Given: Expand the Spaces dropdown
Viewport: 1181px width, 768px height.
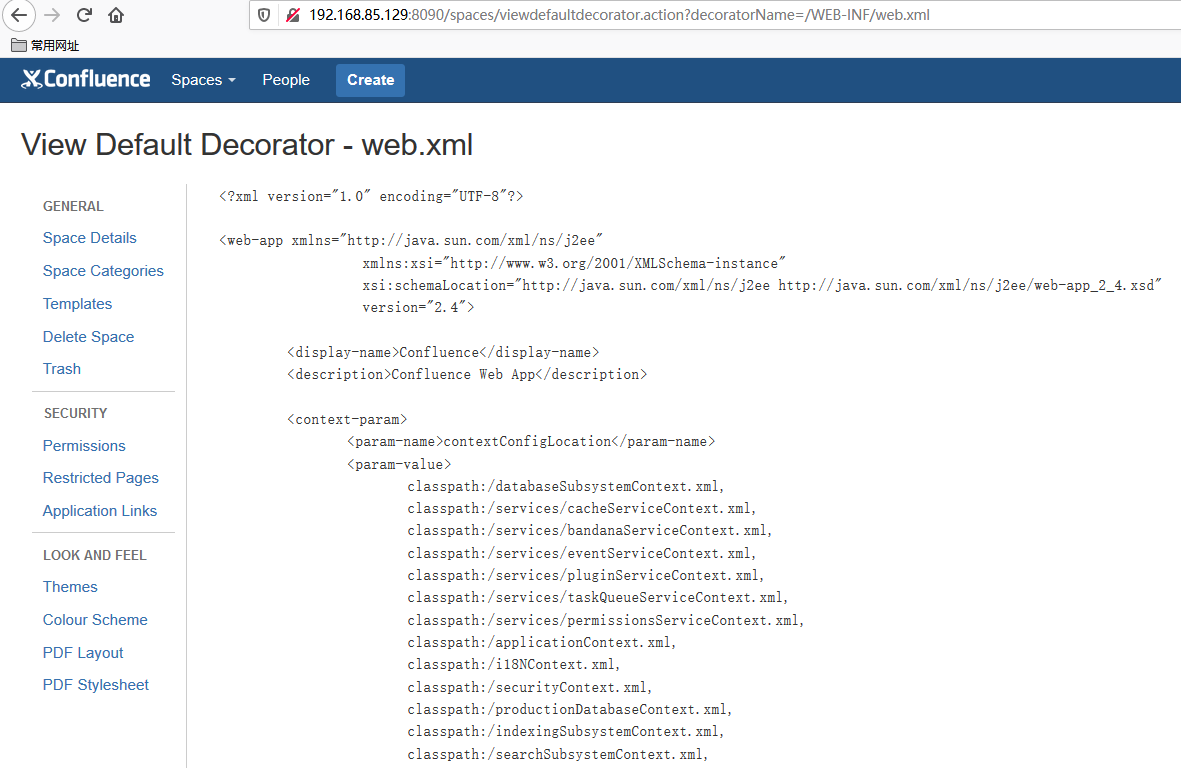Looking at the screenshot, I should (203, 79).
